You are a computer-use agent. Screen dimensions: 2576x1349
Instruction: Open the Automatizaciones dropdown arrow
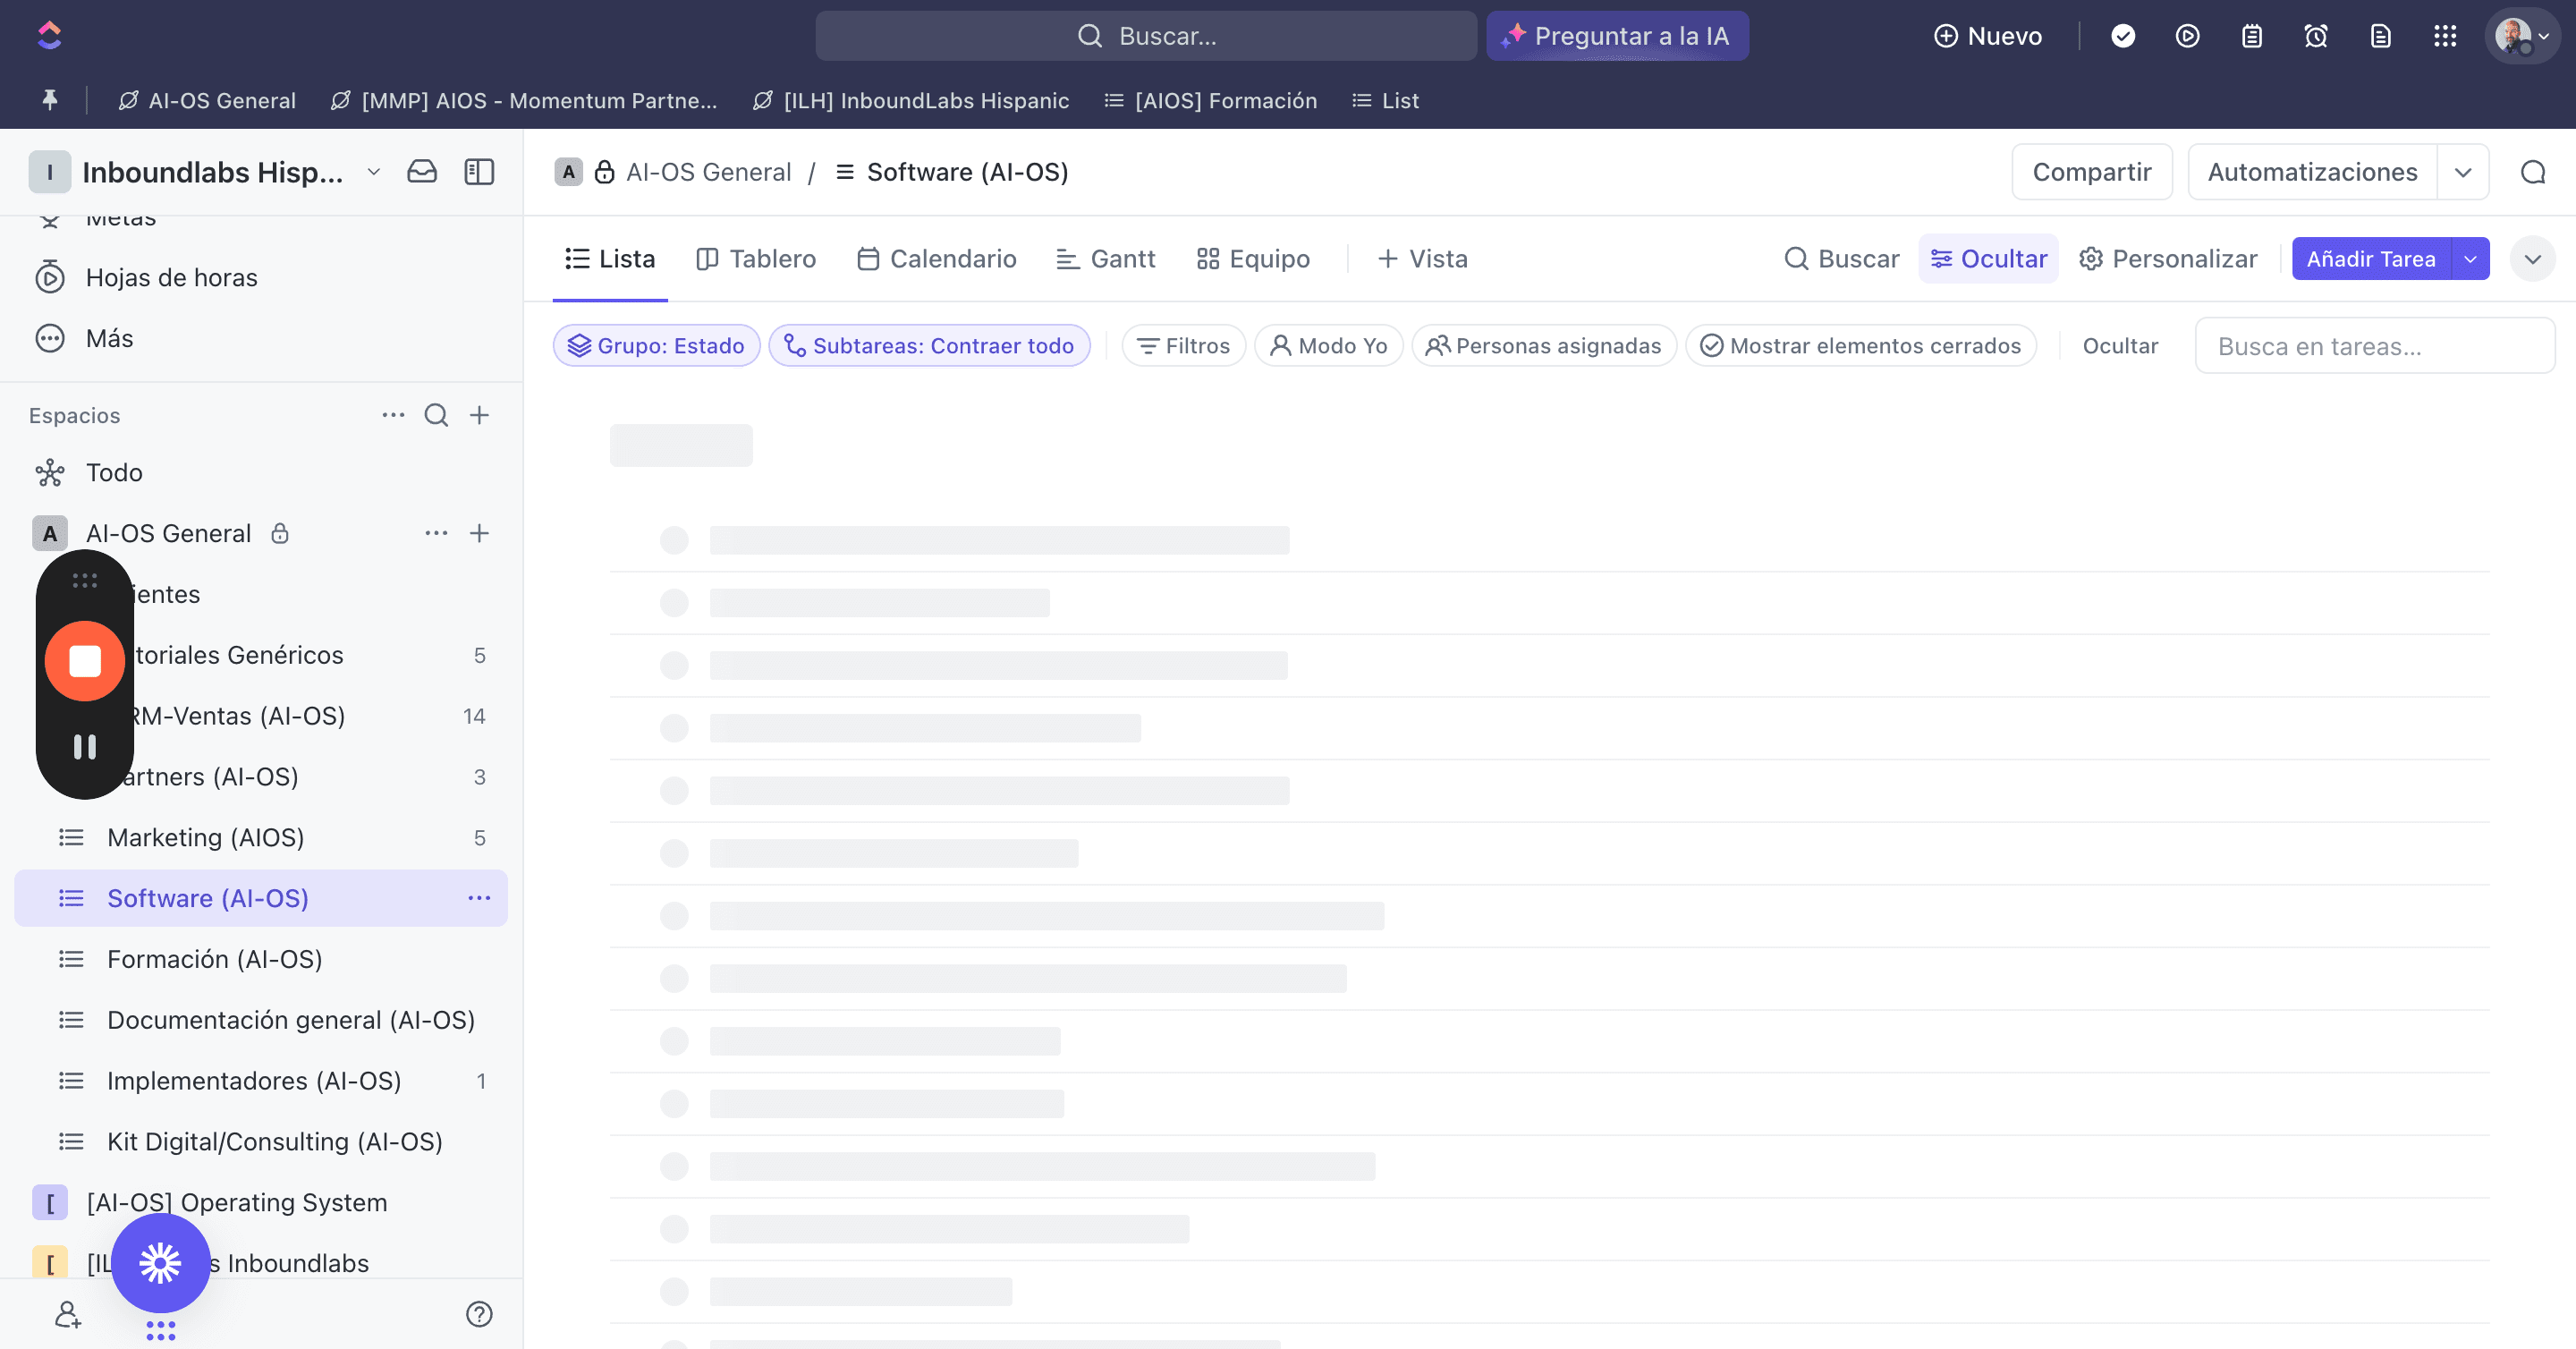coord(2462,172)
